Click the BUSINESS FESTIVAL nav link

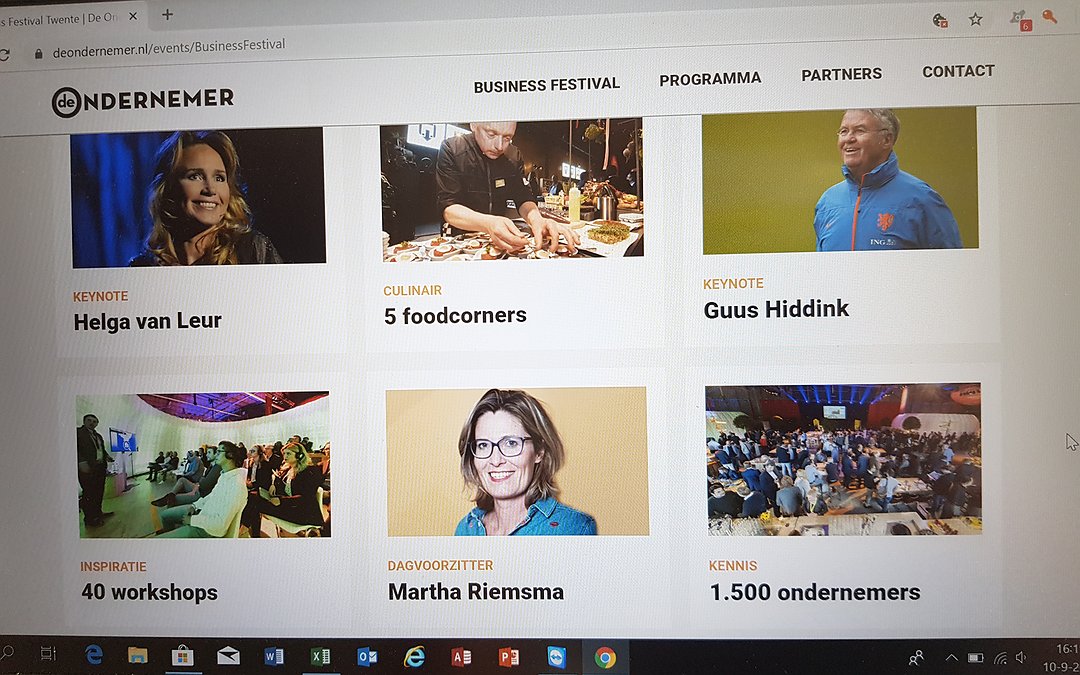tap(547, 85)
